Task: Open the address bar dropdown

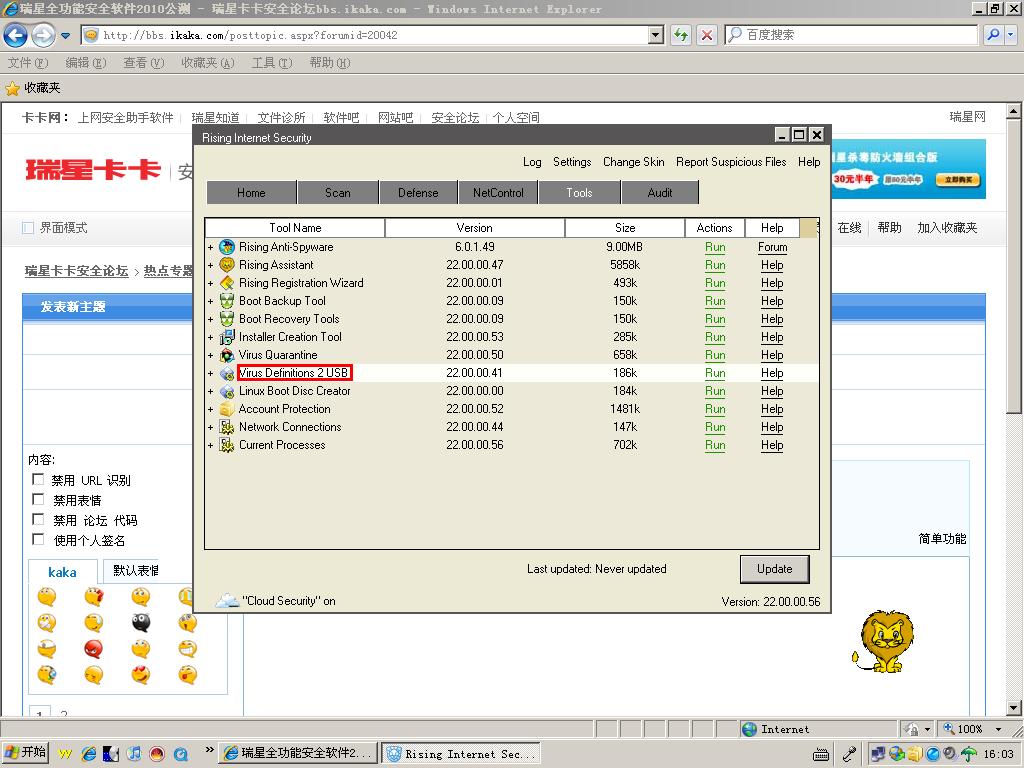Action: (x=656, y=35)
